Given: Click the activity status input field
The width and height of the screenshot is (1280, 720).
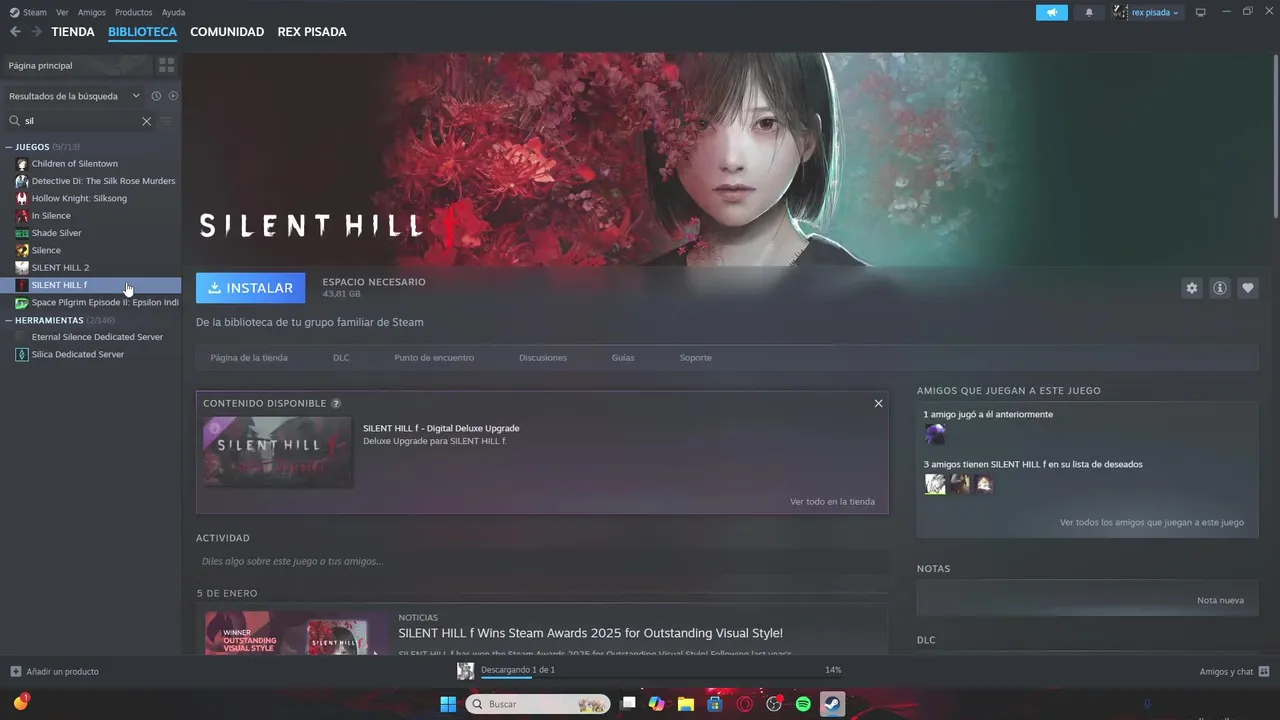Looking at the screenshot, I should click(x=542, y=562).
